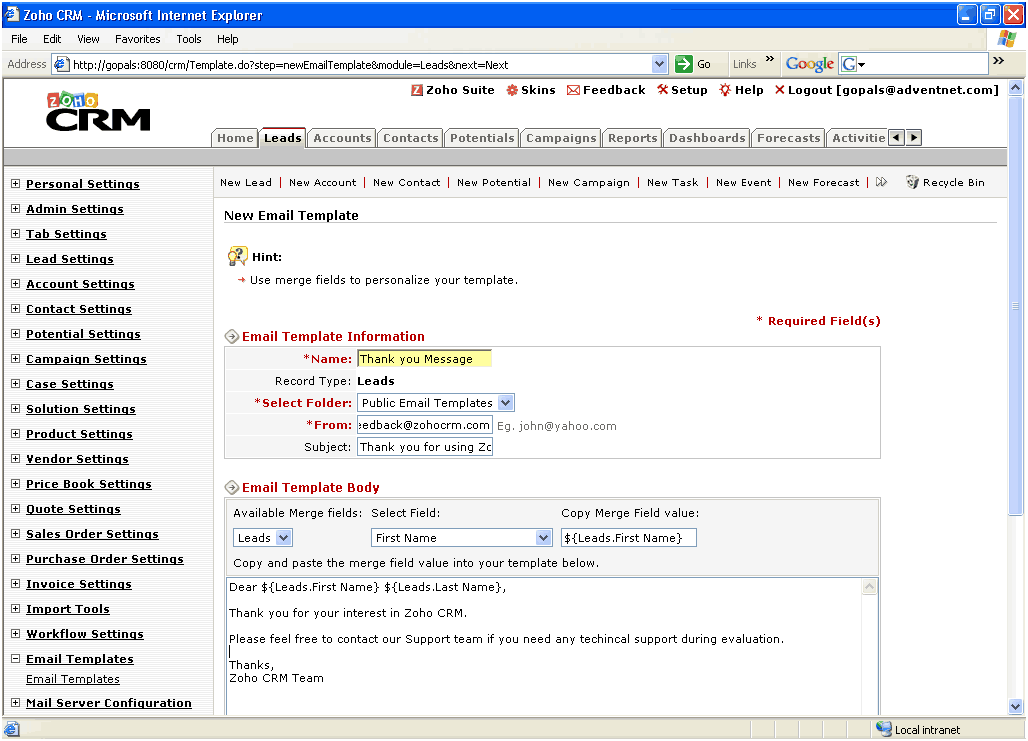Click the template body scrollbar up arrow
This screenshot has height=741, width=1028.
point(869,587)
